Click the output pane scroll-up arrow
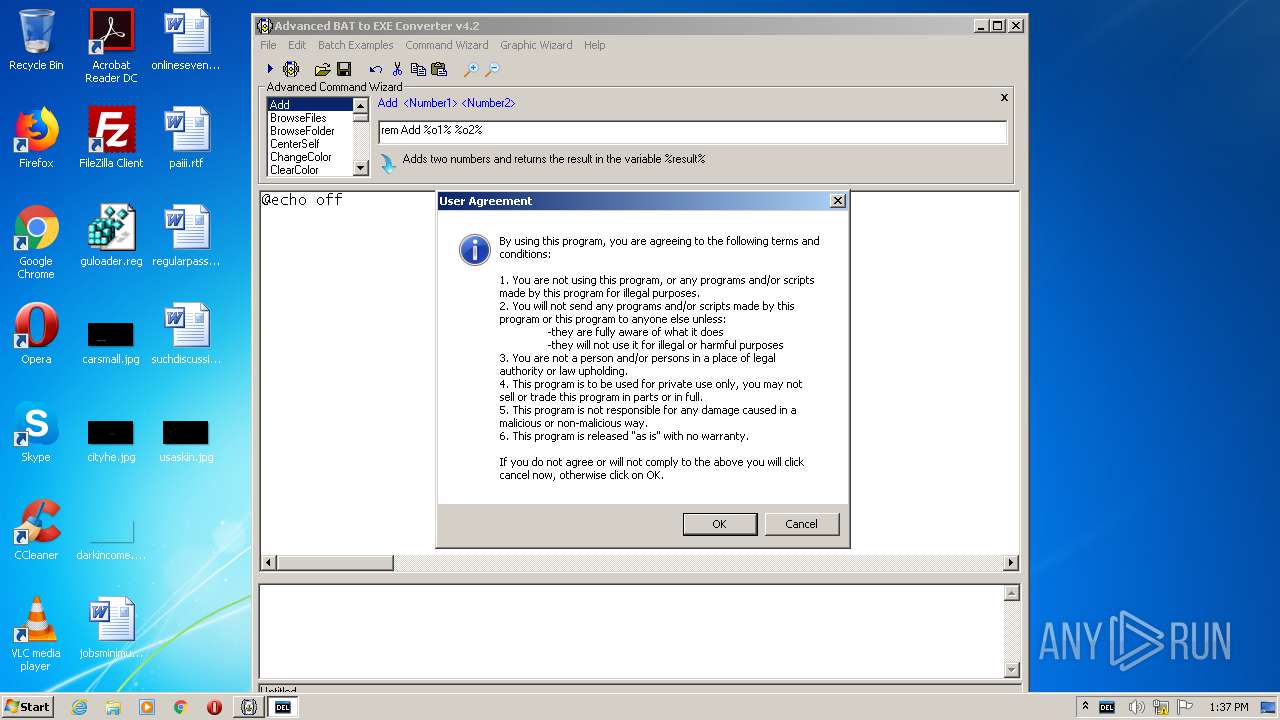The width and height of the screenshot is (1280, 720). pyautogui.click(x=1011, y=593)
